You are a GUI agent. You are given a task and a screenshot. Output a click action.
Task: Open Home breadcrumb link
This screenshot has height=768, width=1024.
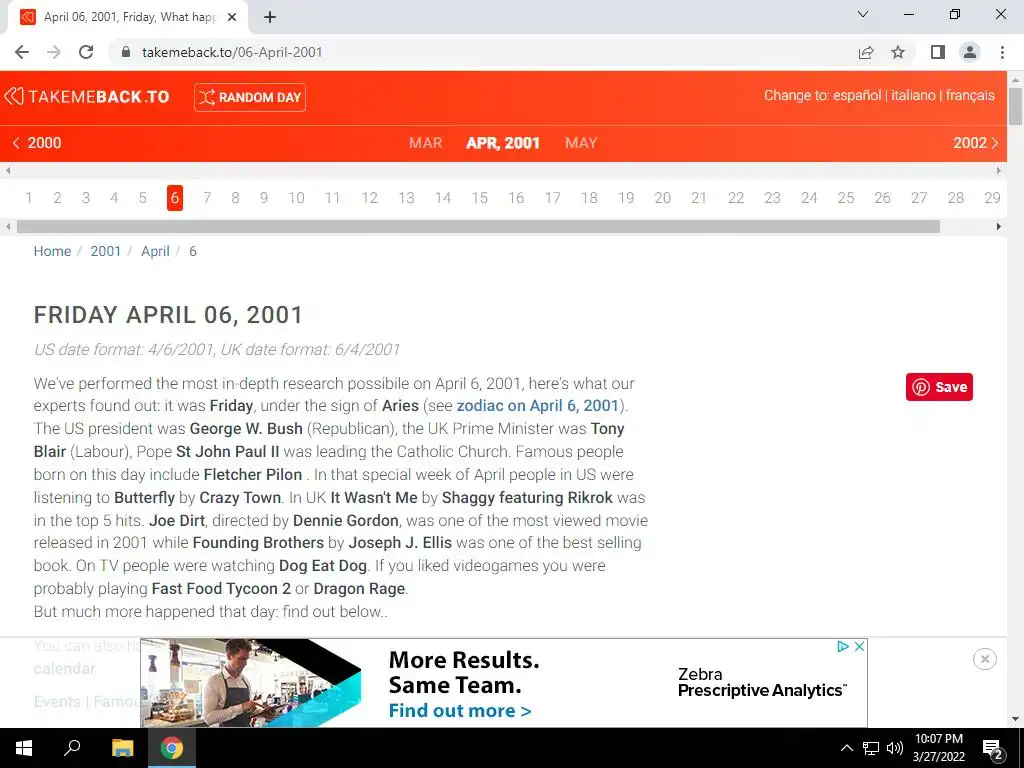(52, 251)
